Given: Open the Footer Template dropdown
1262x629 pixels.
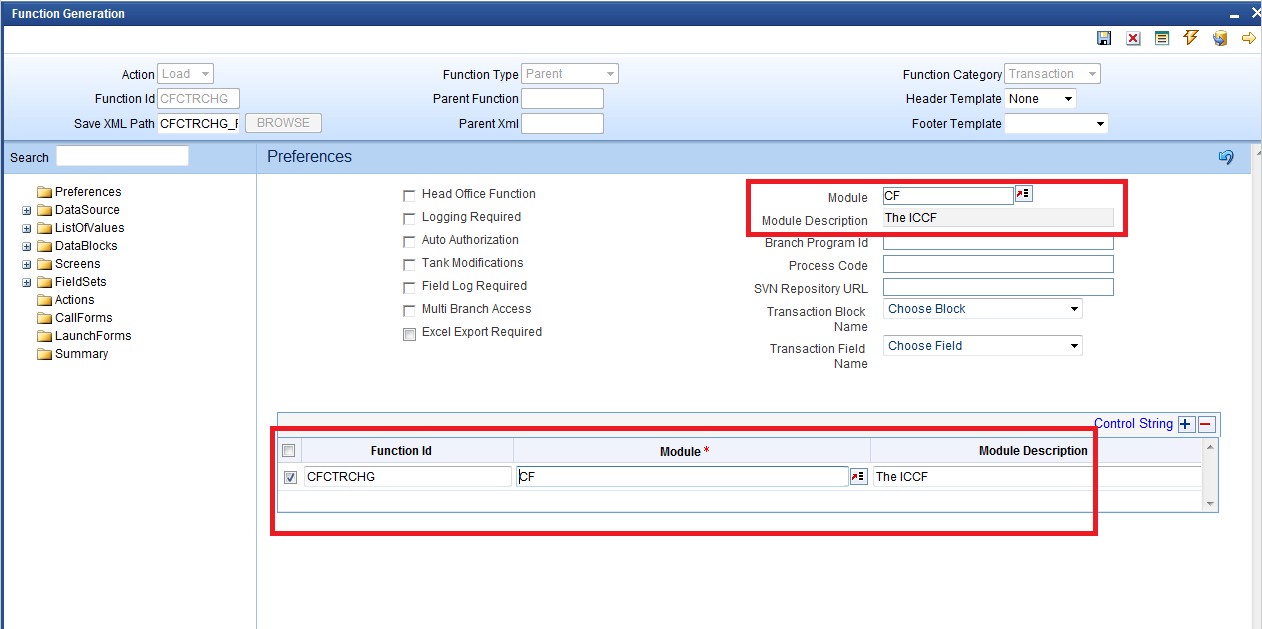Looking at the screenshot, I should (x=1056, y=124).
